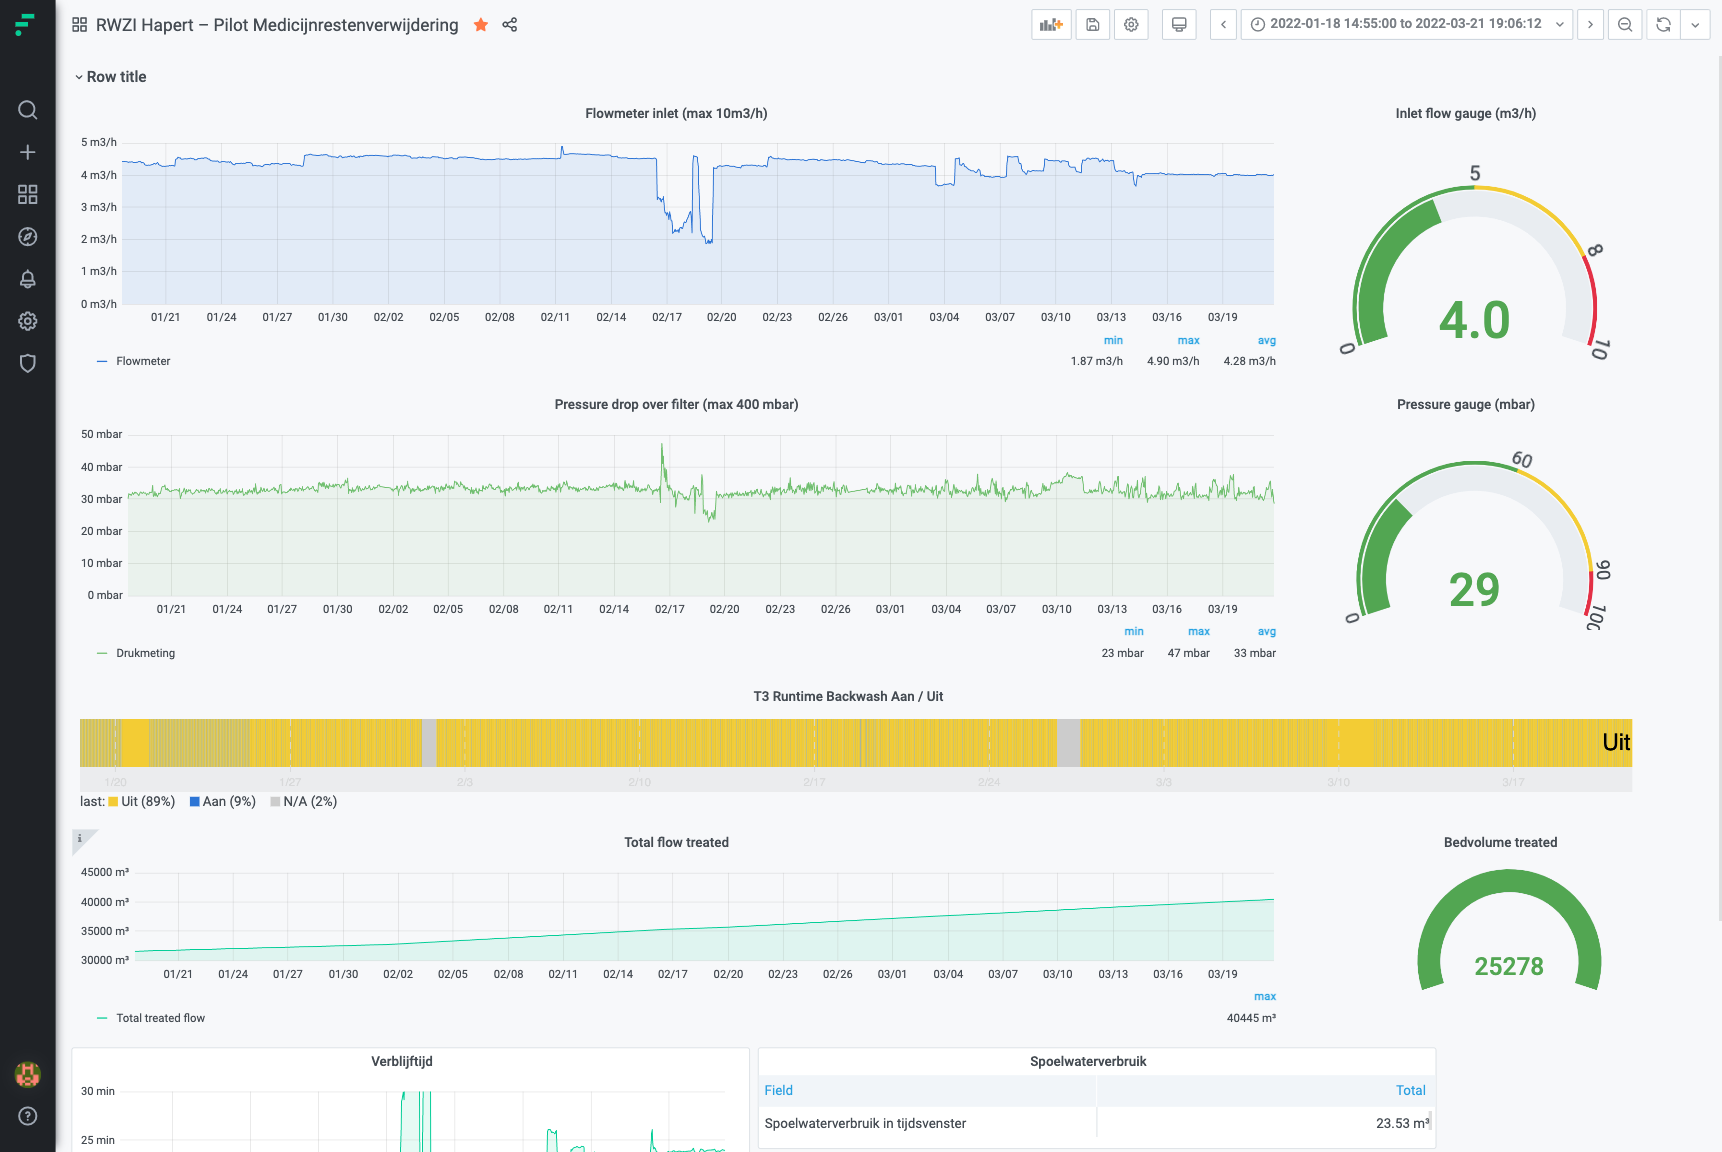Toggle Uit (89%) legend entry
1722x1152 pixels.
pyautogui.click(x=141, y=802)
